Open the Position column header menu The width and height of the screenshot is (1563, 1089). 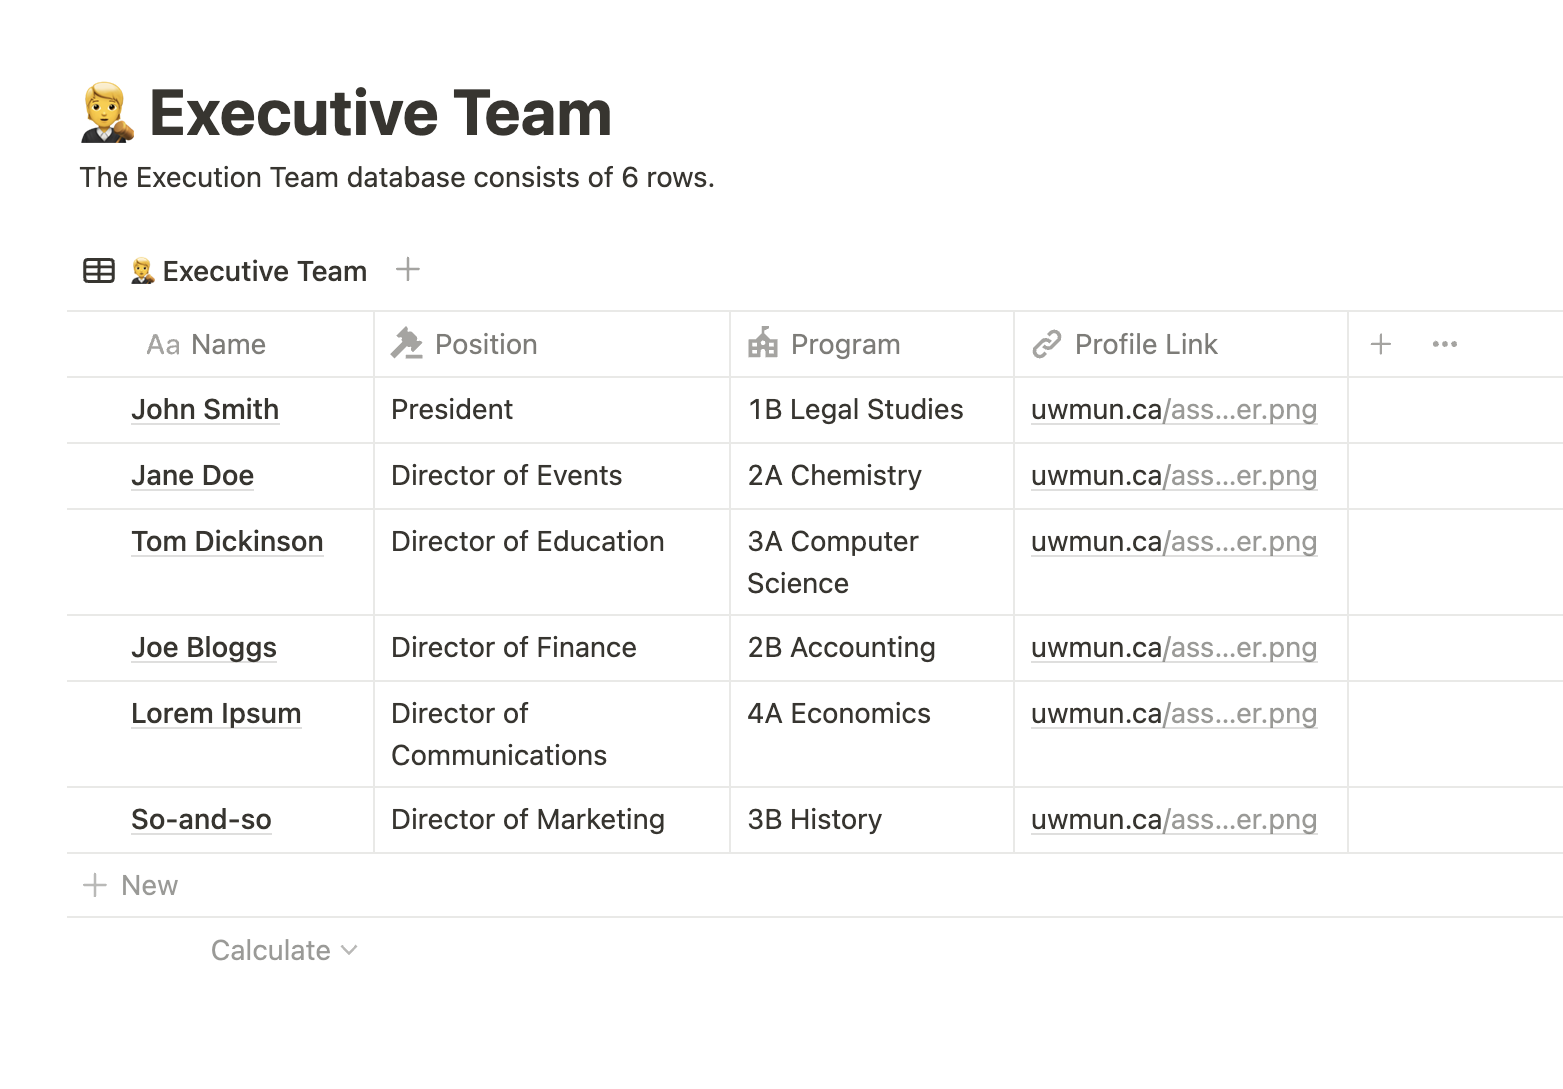point(552,344)
